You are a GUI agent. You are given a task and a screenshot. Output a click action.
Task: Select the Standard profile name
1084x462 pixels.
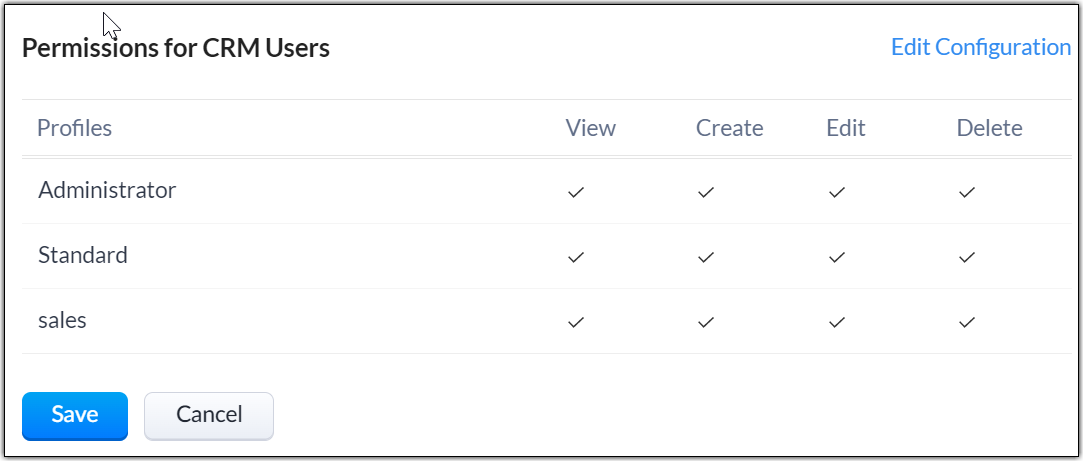point(83,255)
